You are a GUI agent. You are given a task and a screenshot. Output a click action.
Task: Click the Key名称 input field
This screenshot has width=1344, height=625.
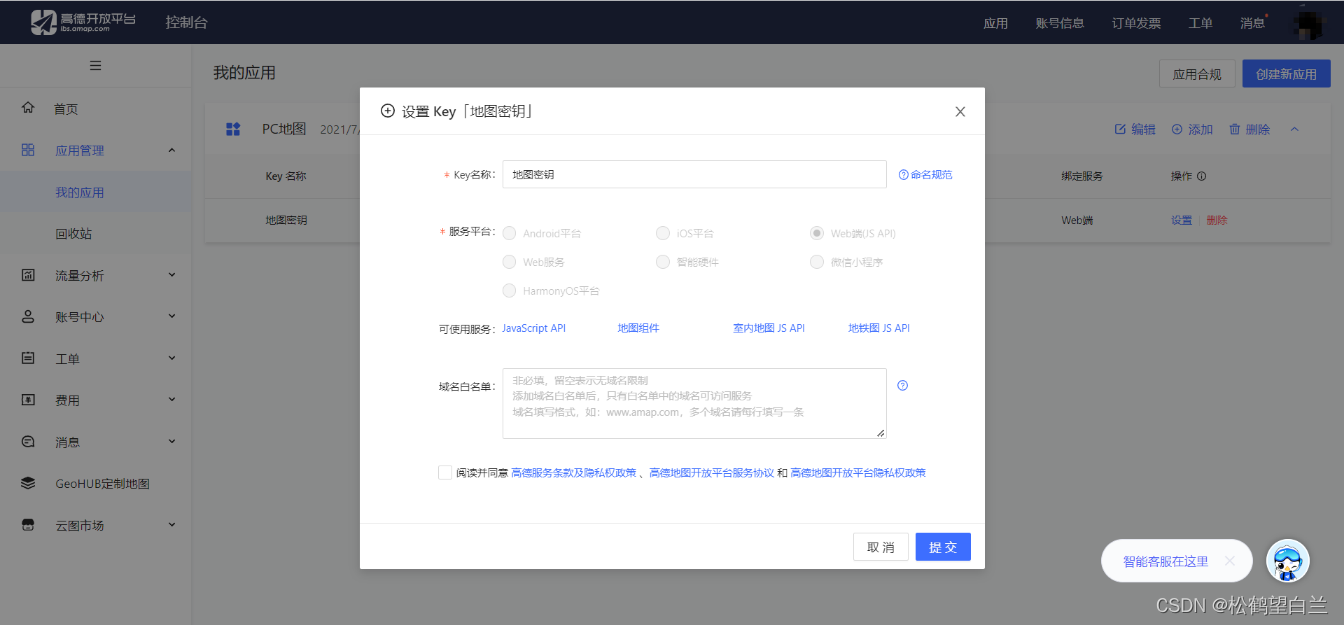[x=694, y=174]
